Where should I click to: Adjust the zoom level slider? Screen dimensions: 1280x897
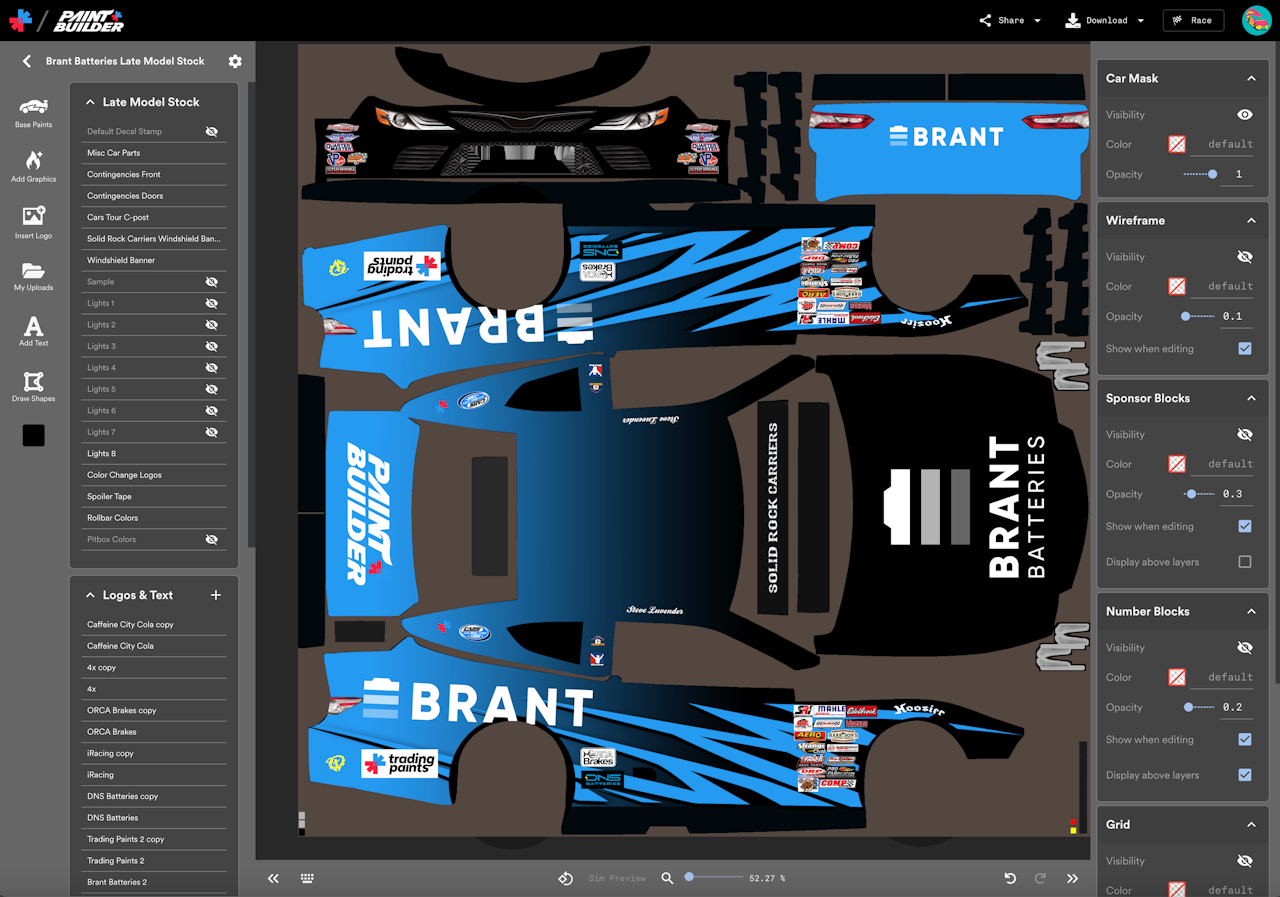(x=714, y=877)
